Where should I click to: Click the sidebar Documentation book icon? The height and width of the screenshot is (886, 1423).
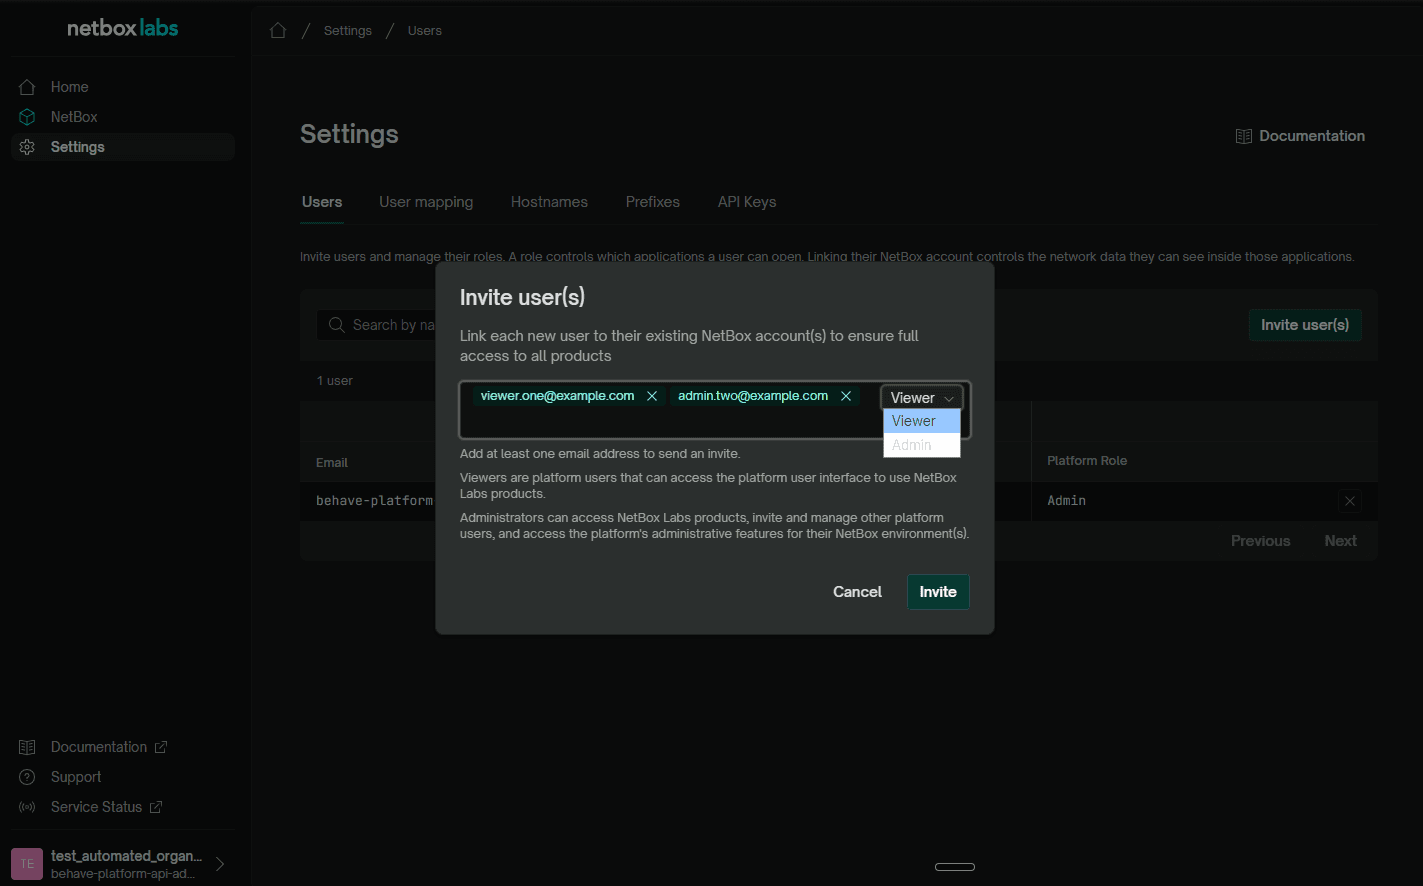click(27, 747)
